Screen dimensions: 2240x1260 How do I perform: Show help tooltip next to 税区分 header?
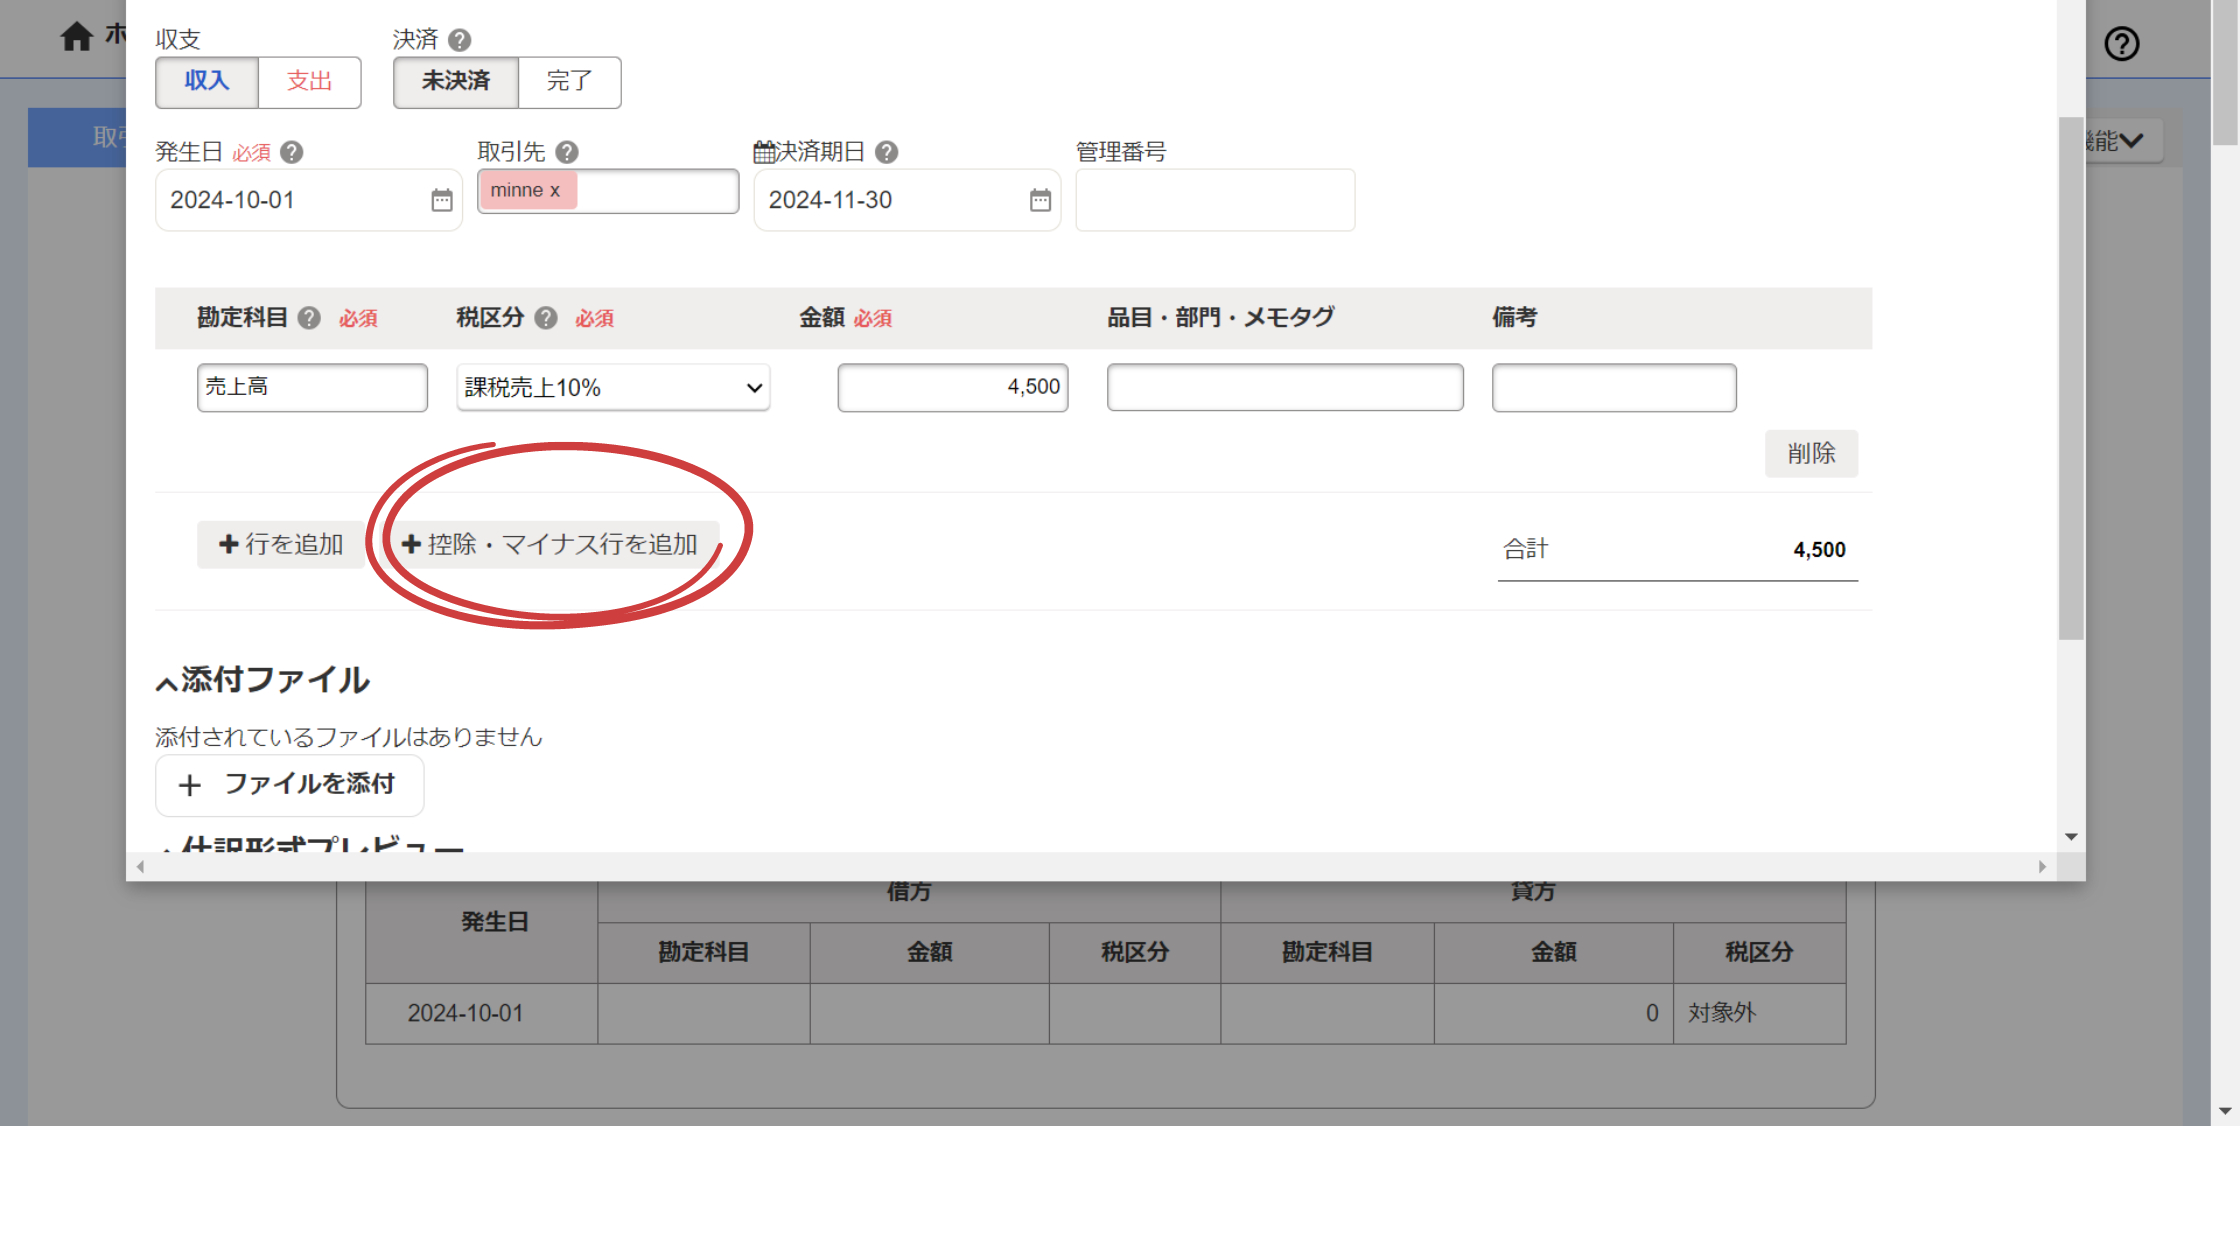coord(546,318)
